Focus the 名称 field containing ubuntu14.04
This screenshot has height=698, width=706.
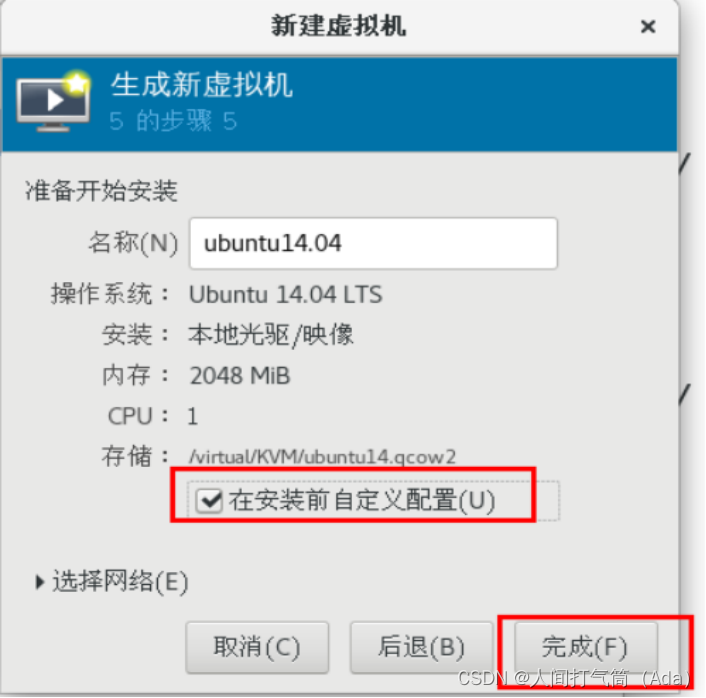pos(373,243)
